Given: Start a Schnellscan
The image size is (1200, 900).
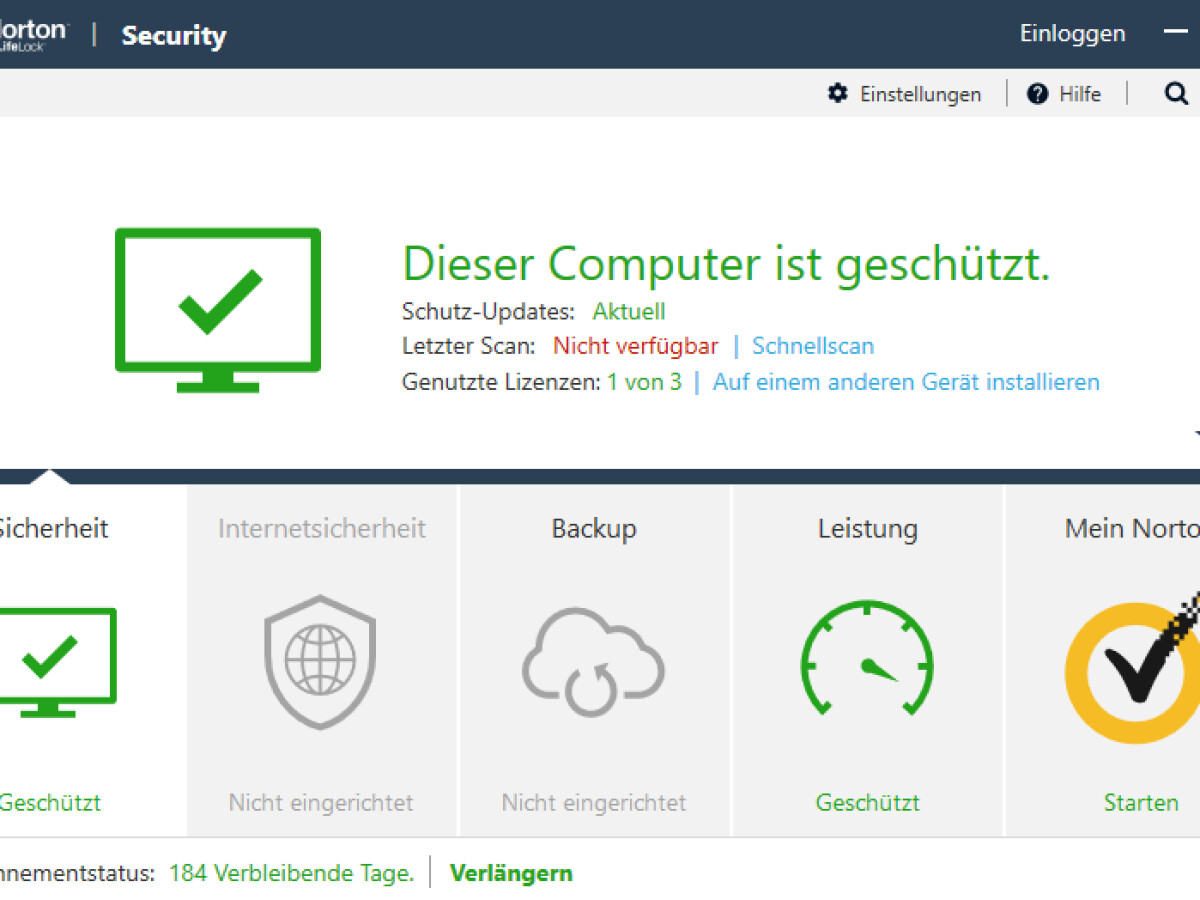Looking at the screenshot, I should (812, 346).
